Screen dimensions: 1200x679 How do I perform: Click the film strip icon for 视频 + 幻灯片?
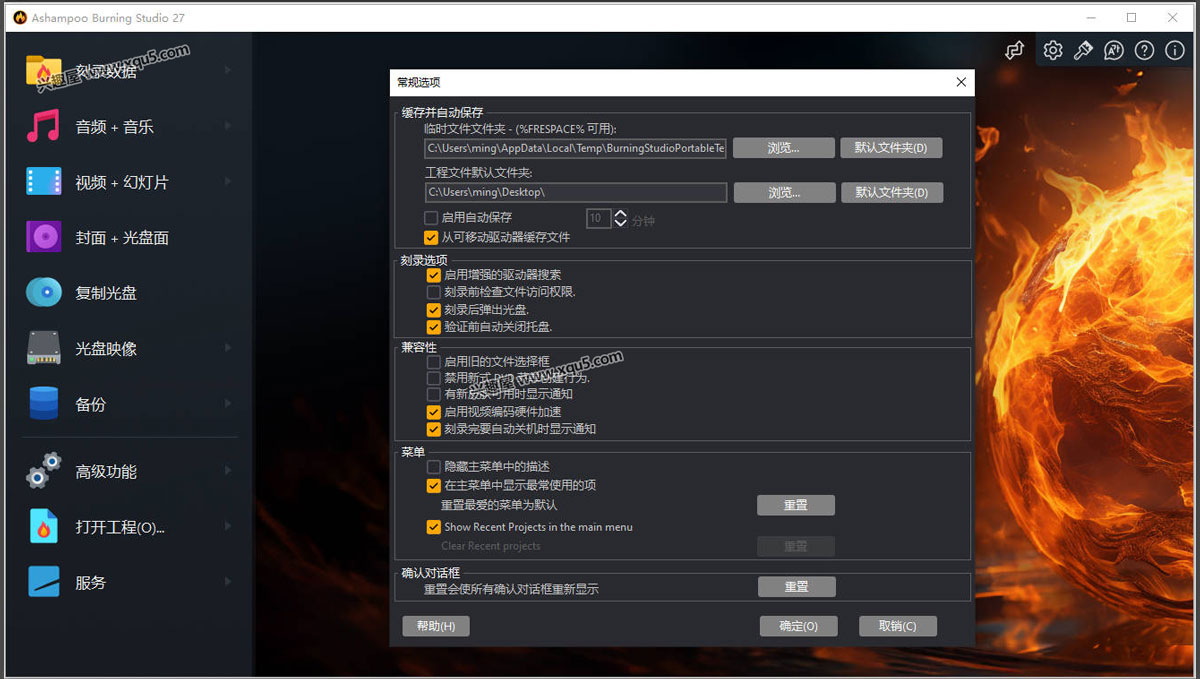[x=44, y=182]
